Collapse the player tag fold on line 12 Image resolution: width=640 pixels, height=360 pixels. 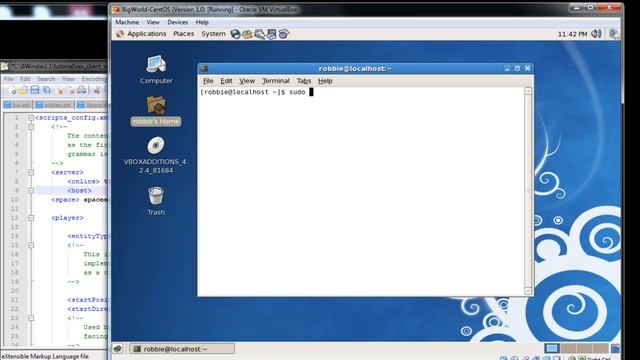(31, 218)
